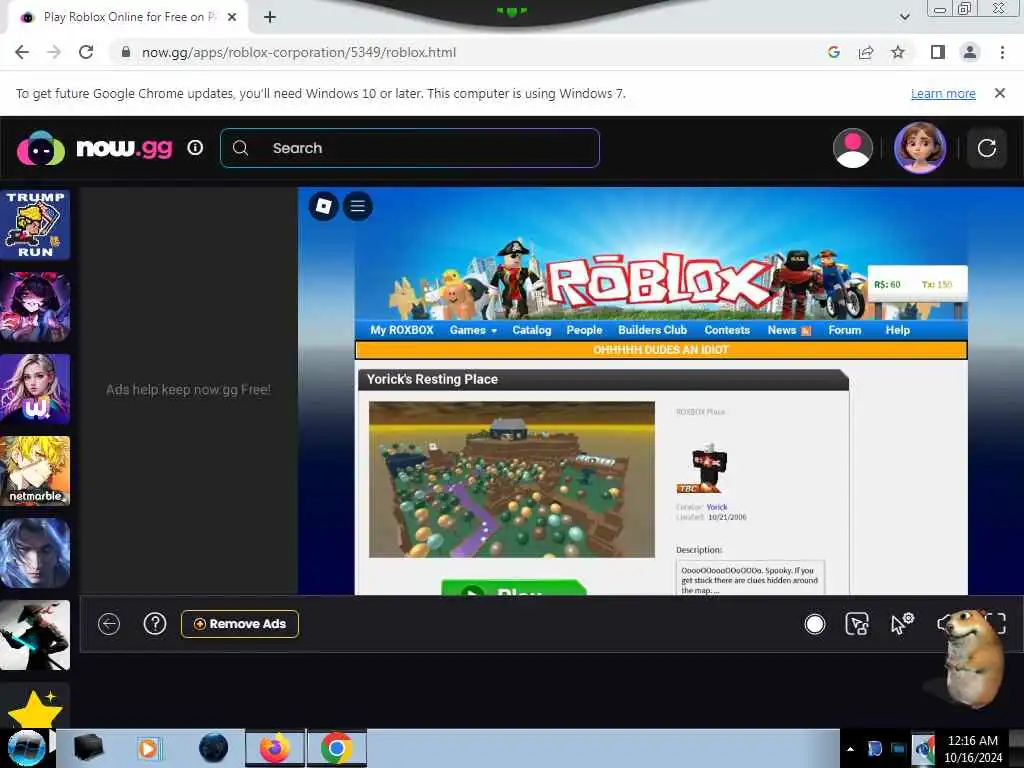Image resolution: width=1024 pixels, height=768 pixels.
Task: Open the W logo game thumbnail
Action: [x=35, y=389]
